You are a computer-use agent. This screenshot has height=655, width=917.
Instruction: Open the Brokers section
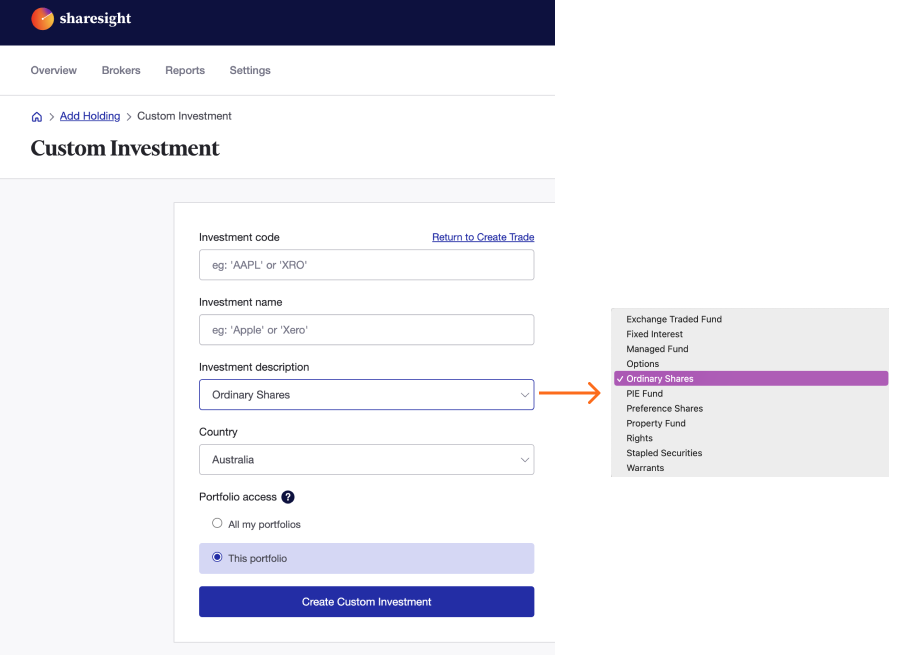coord(120,70)
